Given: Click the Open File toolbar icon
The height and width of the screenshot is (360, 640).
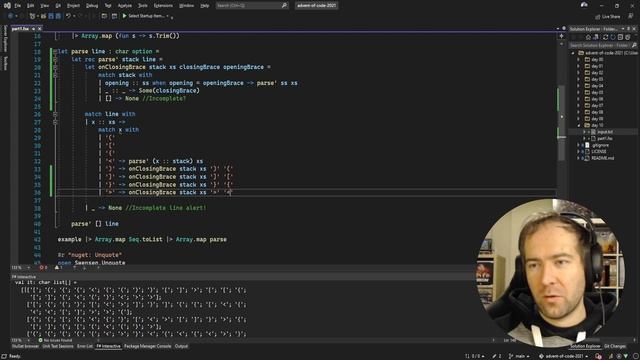Looking at the screenshot, I should 43,16.
